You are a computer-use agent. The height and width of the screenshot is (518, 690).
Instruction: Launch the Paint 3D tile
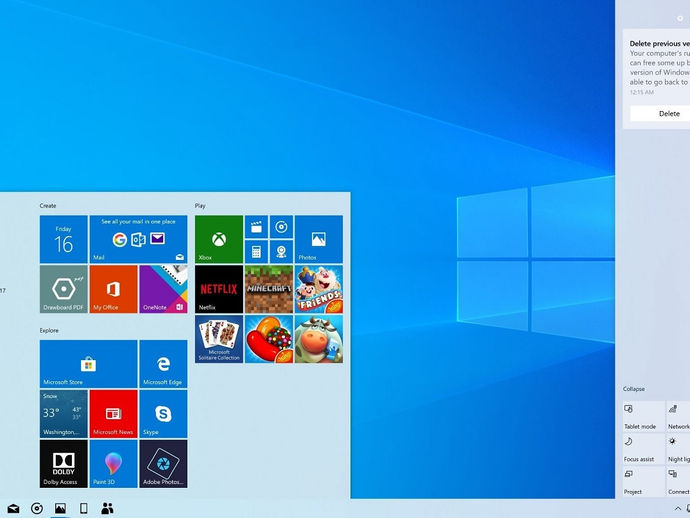point(114,464)
